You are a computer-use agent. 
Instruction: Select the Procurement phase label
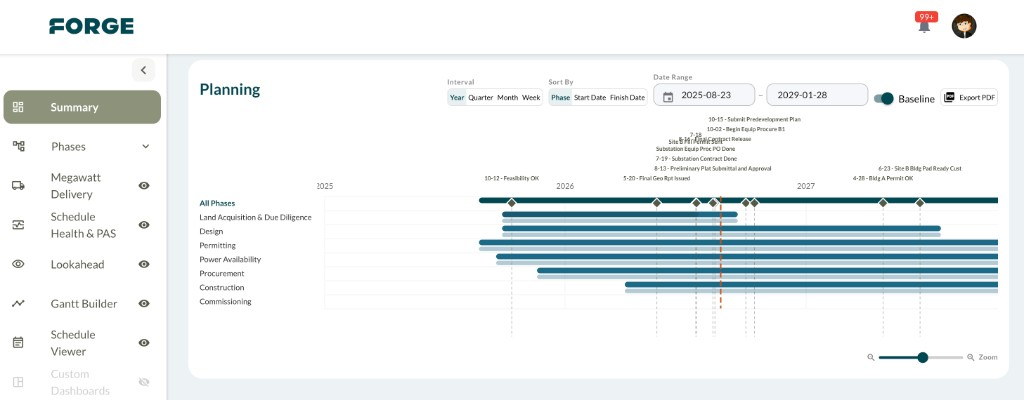[x=222, y=273]
